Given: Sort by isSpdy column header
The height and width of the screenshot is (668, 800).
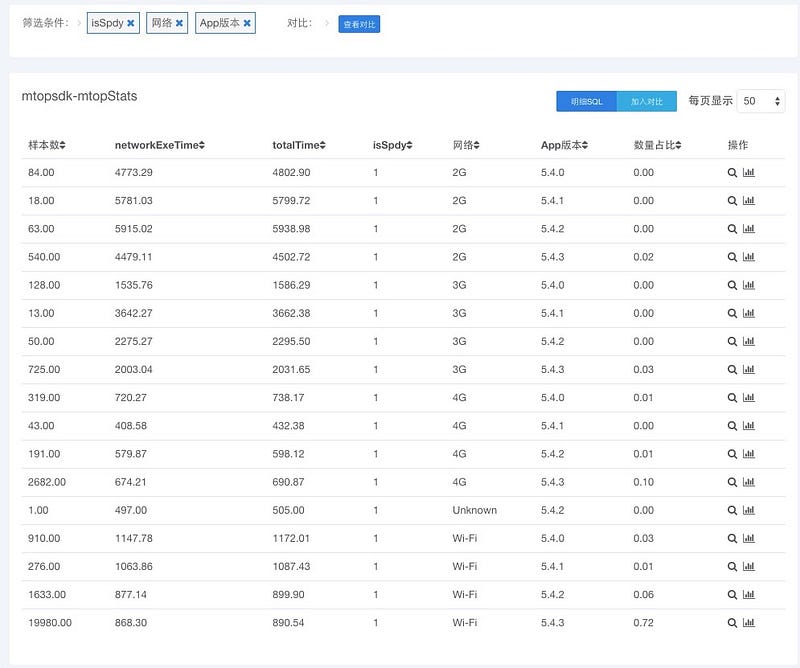Looking at the screenshot, I should coord(392,145).
